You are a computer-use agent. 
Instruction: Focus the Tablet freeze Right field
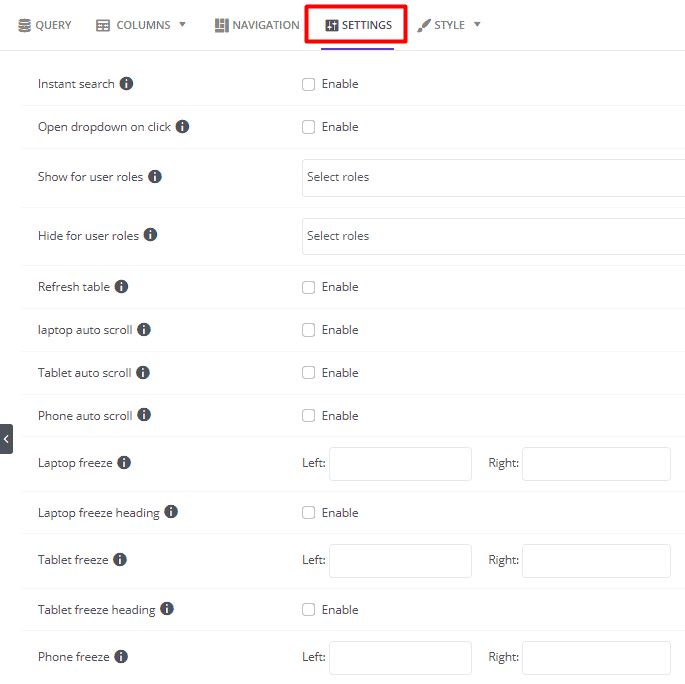[x=596, y=561]
